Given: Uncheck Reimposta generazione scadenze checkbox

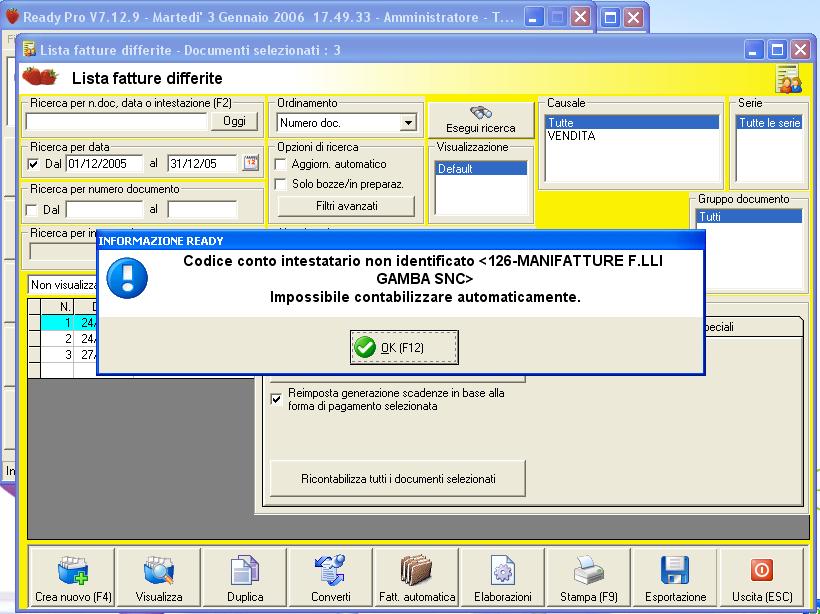Looking at the screenshot, I should (x=276, y=400).
